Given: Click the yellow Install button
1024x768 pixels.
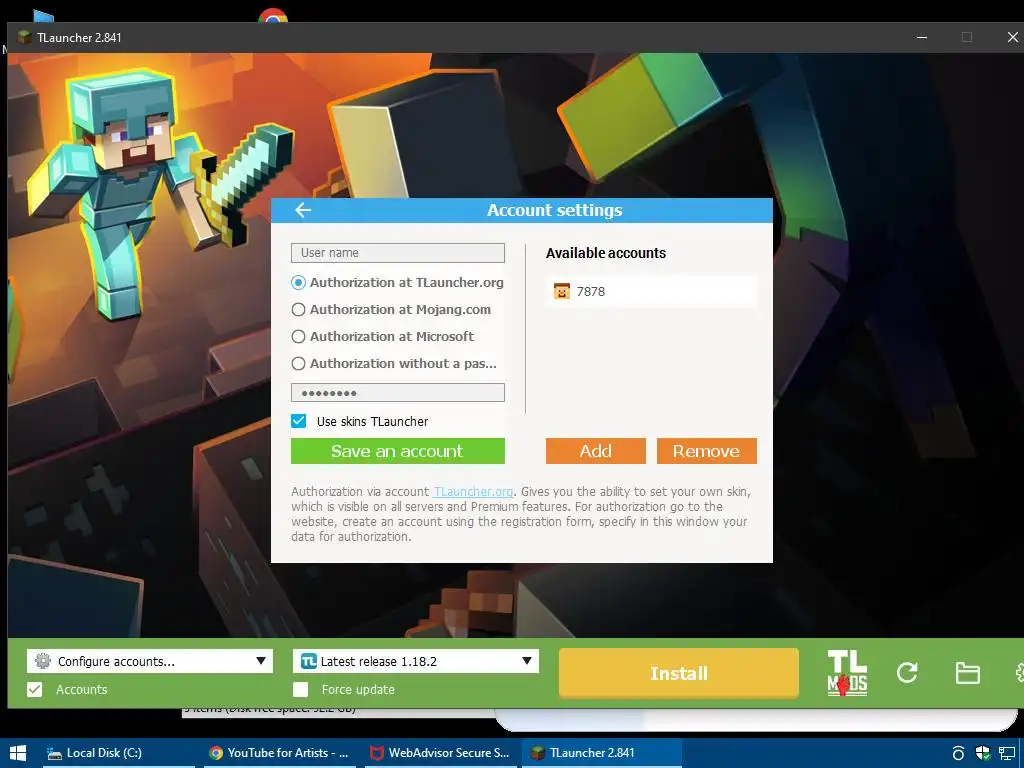Looking at the screenshot, I should [679, 673].
